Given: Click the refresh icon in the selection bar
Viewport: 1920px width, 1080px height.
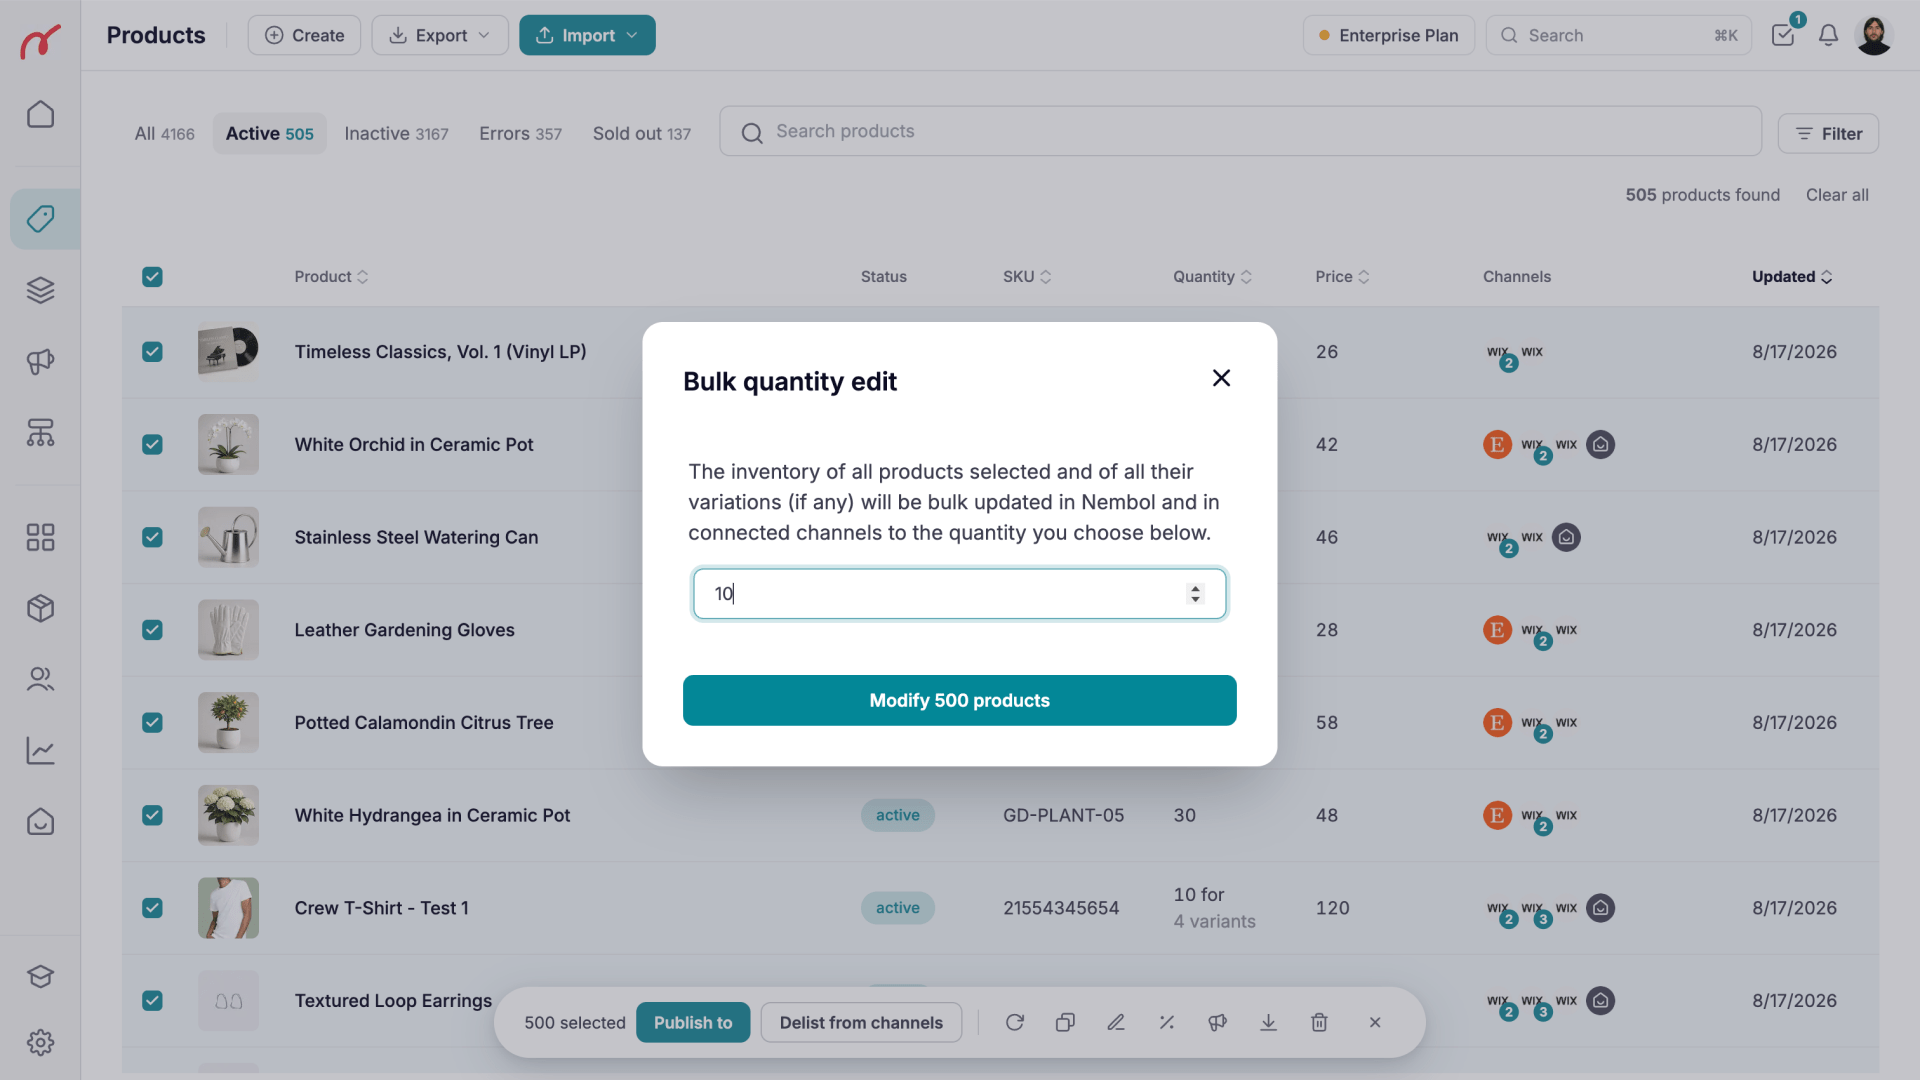Looking at the screenshot, I should (x=1015, y=1022).
